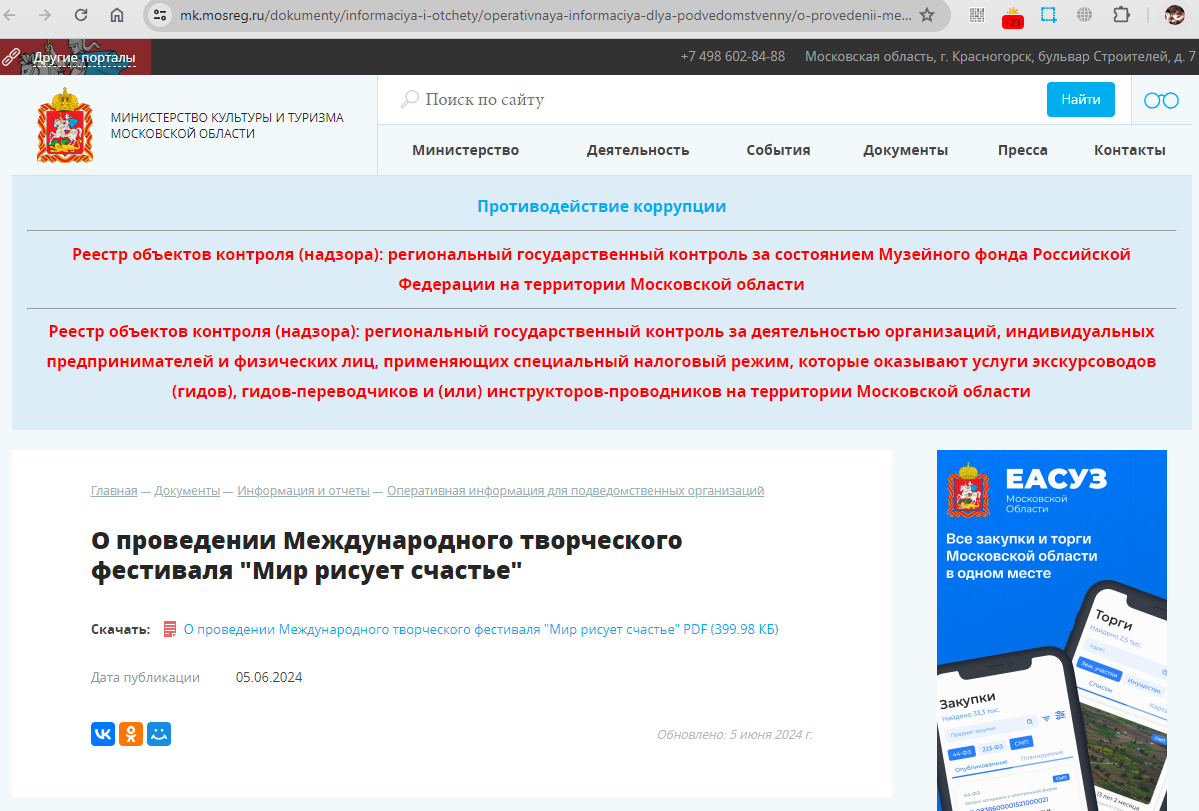Open the Деятельность menu
The width and height of the screenshot is (1199, 811).
pos(638,150)
